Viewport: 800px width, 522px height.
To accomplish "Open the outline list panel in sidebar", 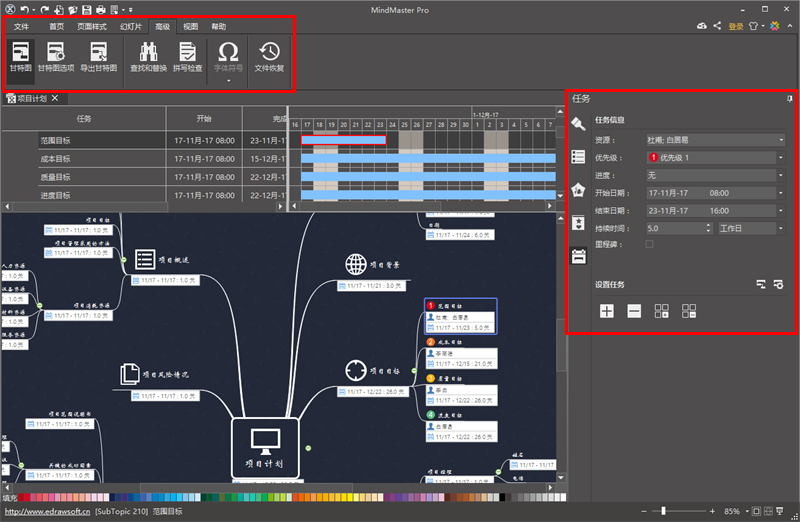I will (578, 157).
